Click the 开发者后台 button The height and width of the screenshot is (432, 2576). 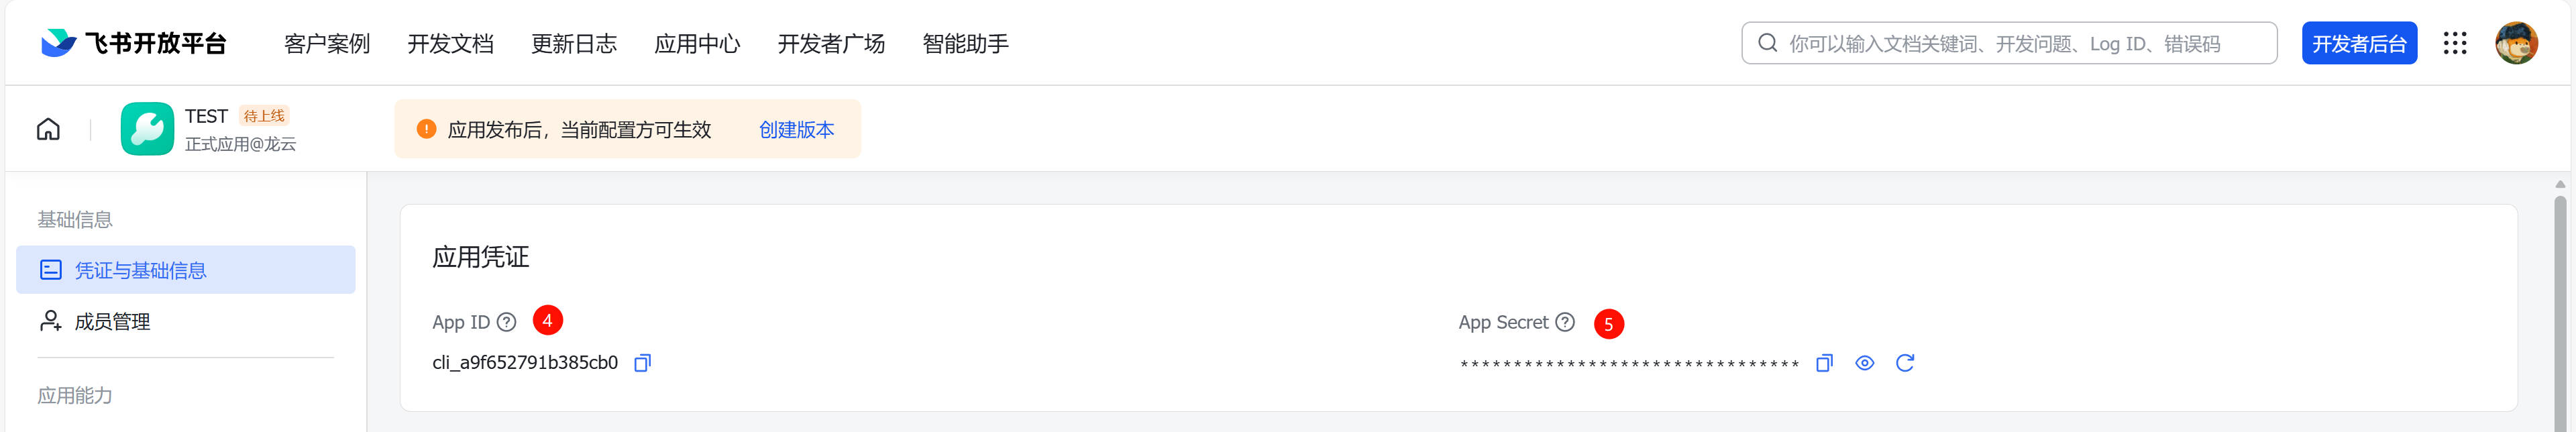[2359, 43]
